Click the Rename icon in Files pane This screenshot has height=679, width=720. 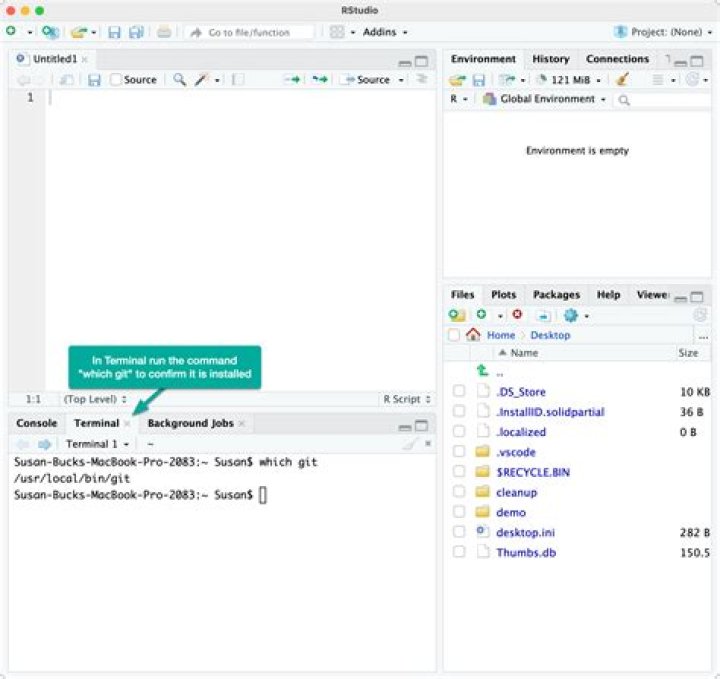544,315
